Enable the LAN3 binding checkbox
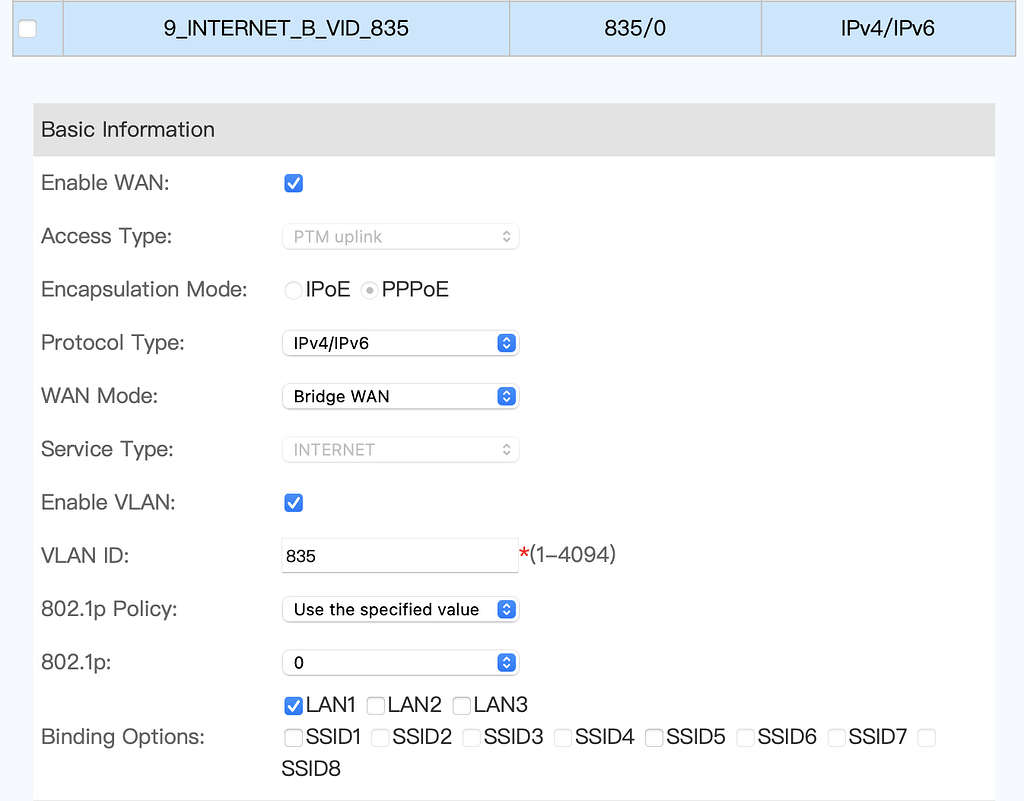Image resolution: width=1024 pixels, height=801 pixels. pyautogui.click(x=461, y=705)
